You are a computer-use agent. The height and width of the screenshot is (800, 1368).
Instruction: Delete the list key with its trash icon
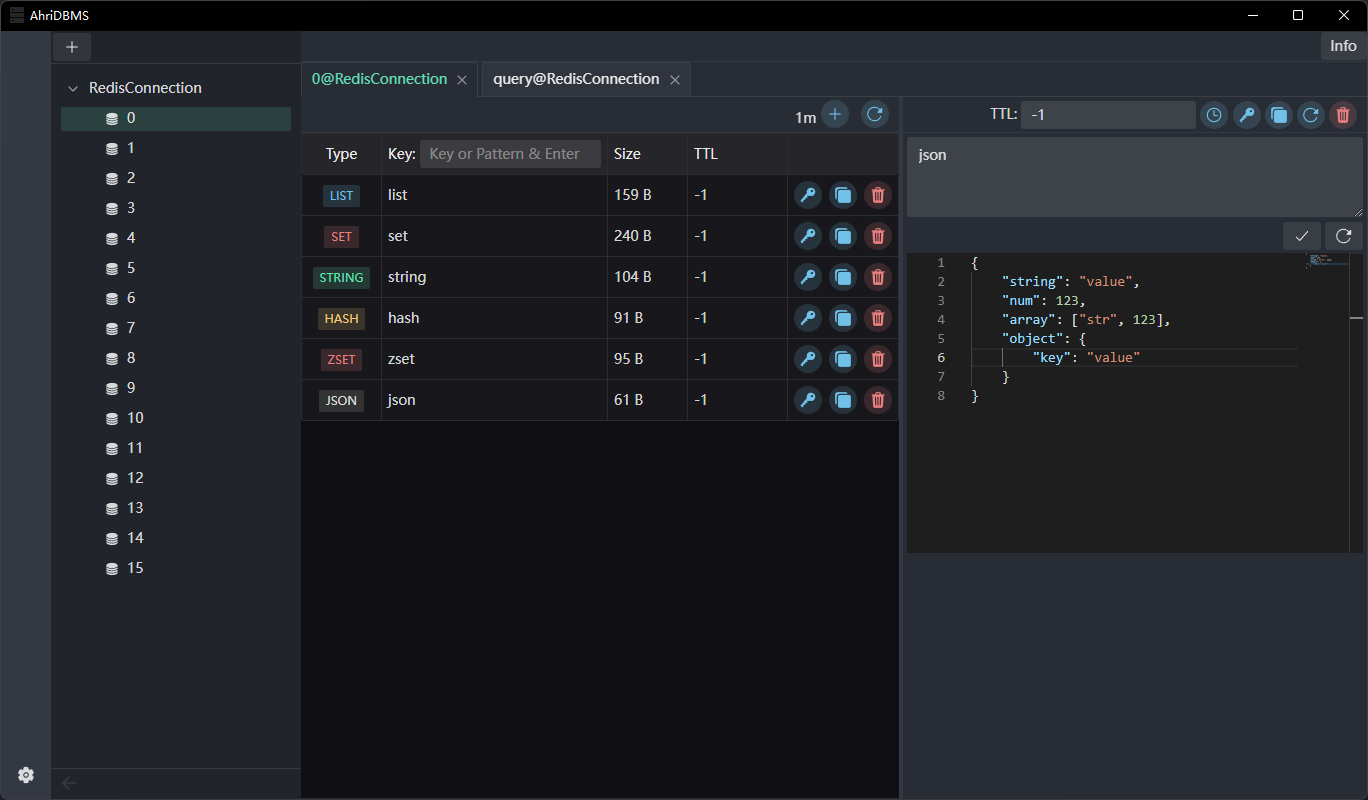tap(878, 195)
